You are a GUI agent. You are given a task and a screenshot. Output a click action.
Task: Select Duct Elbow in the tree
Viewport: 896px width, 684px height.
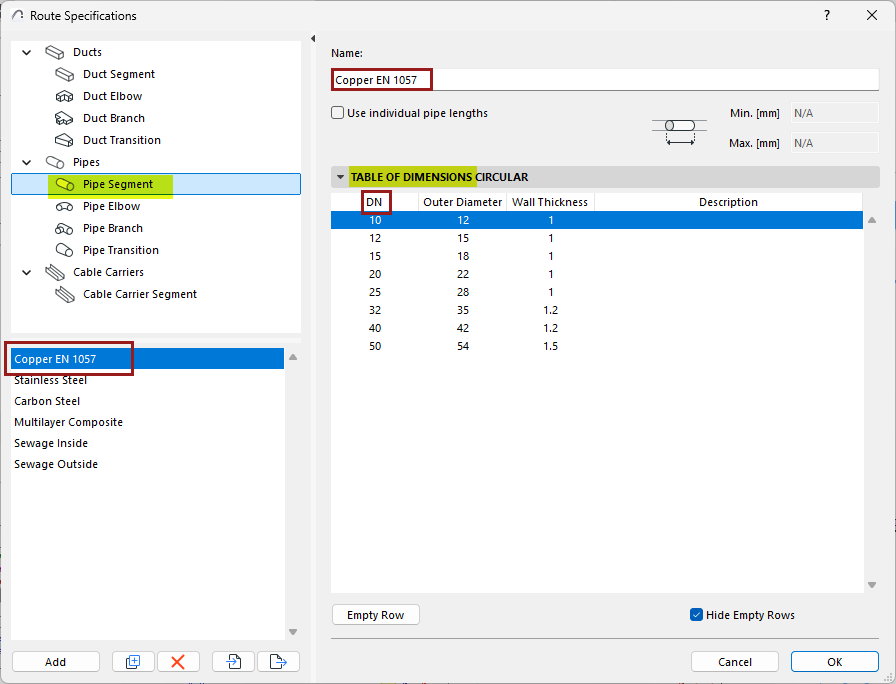point(113,97)
